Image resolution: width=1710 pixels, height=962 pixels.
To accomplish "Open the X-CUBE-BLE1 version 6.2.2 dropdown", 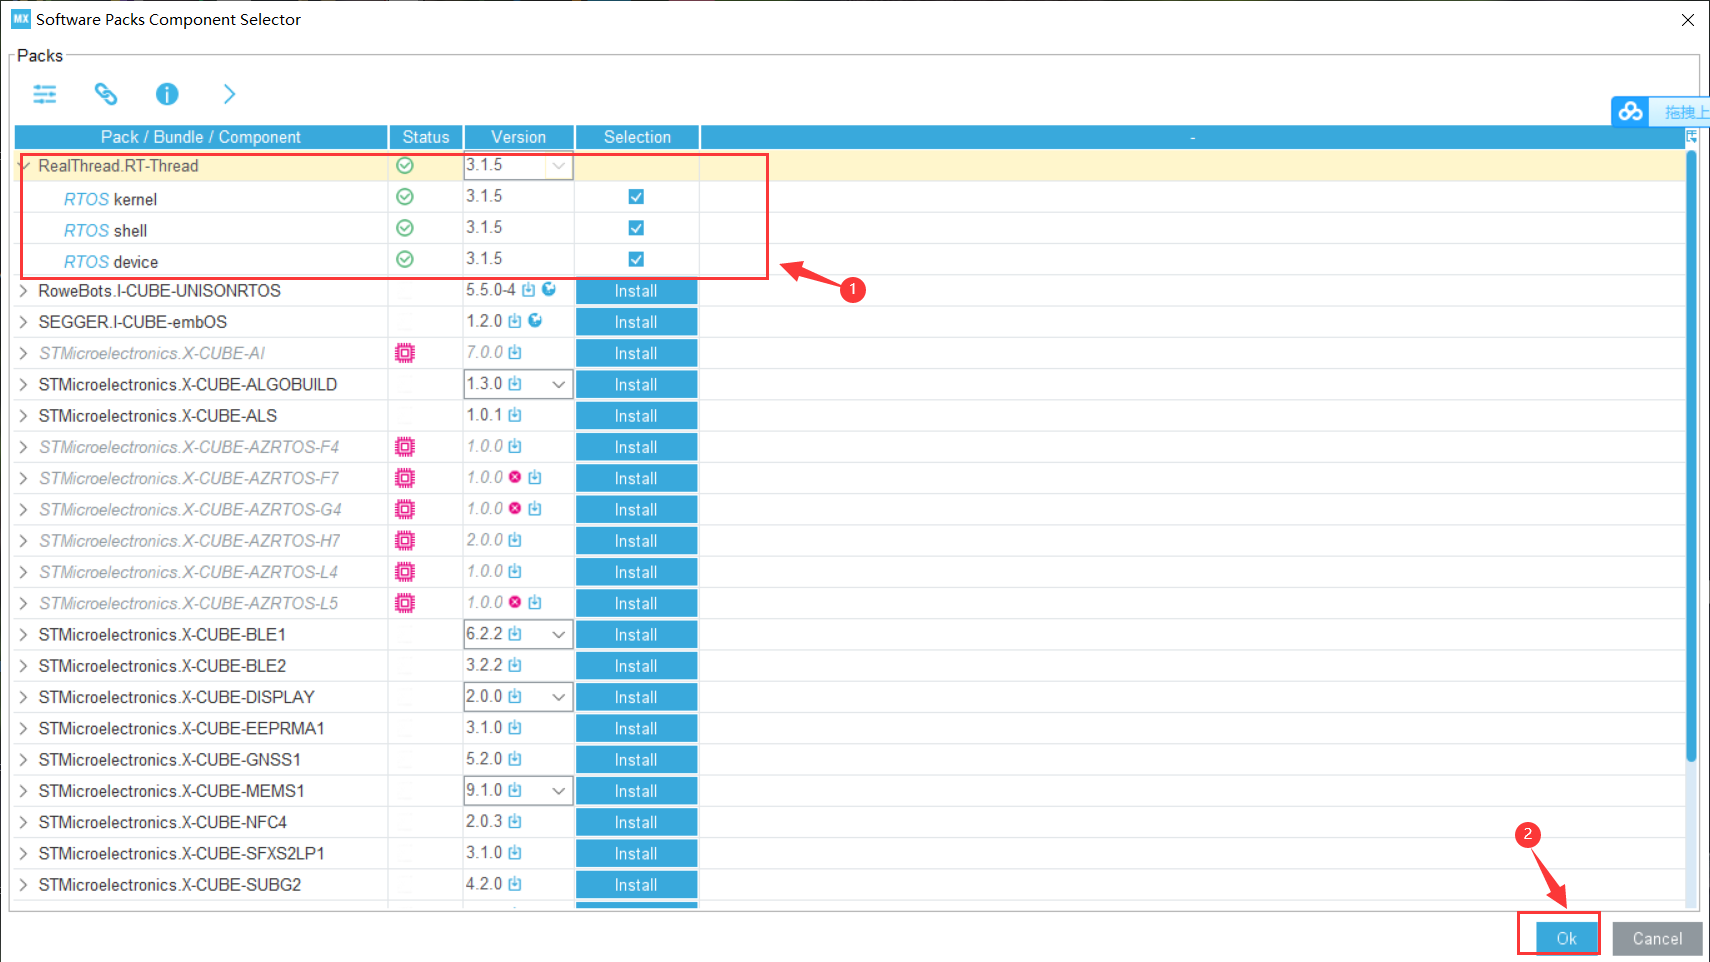I will tap(559, 634).
